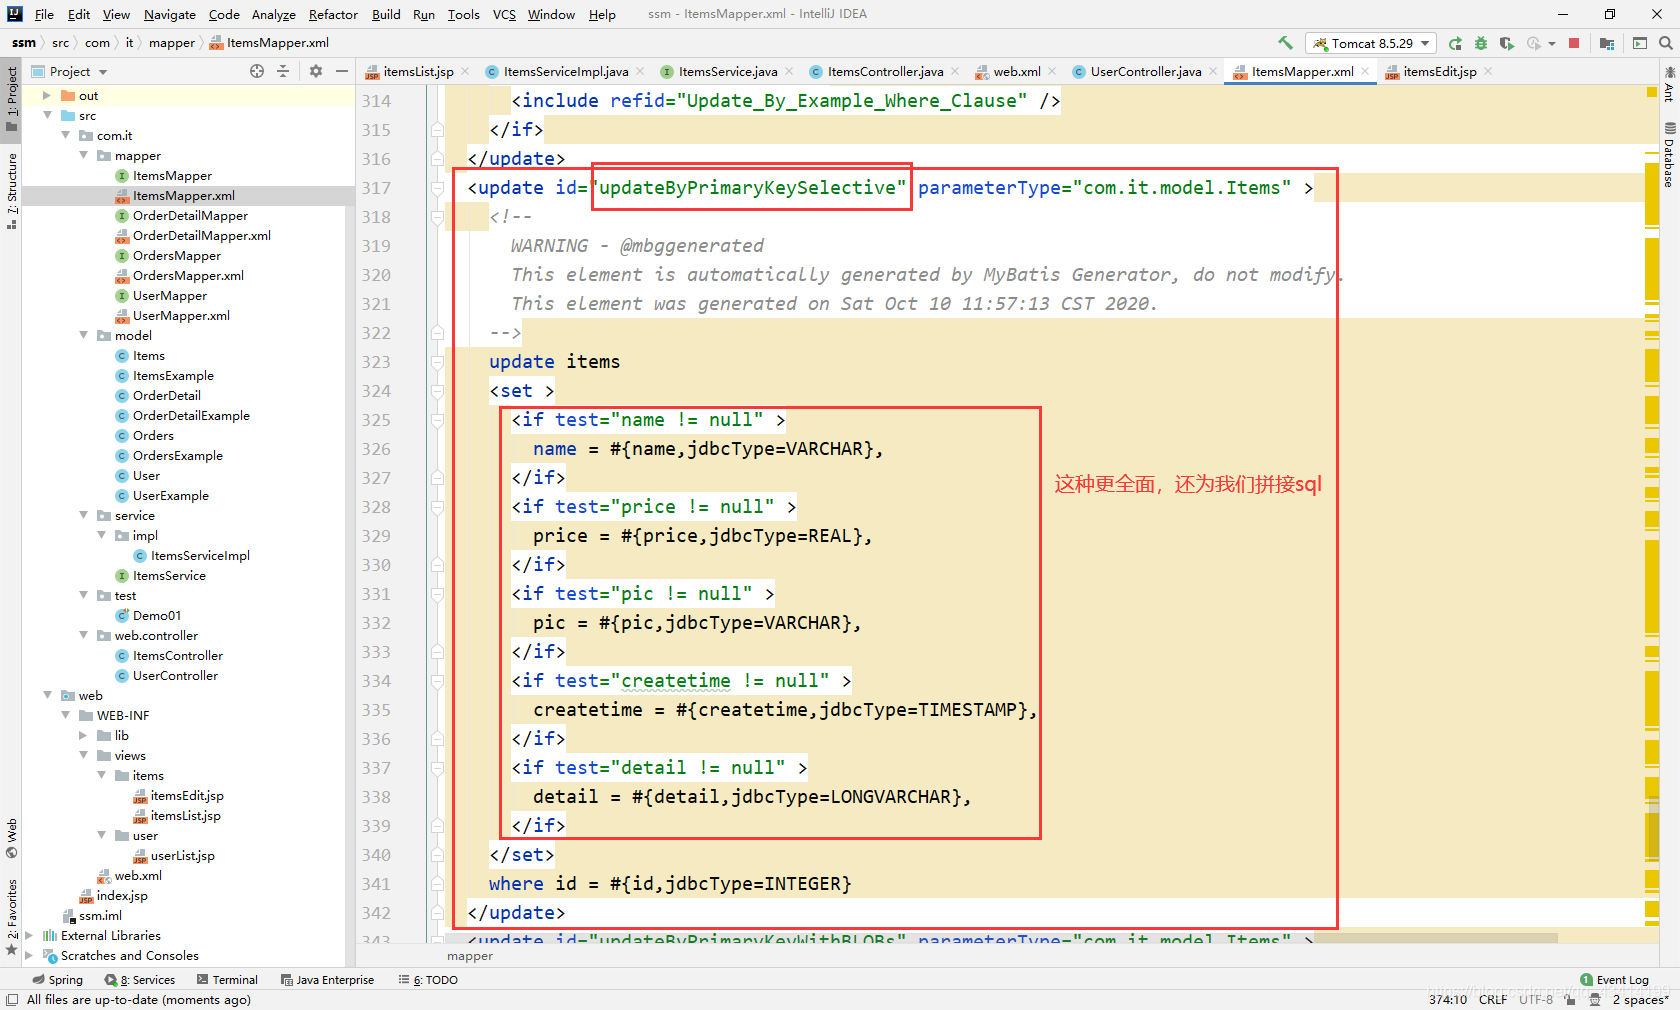The width and height of the screenshot is (1680, 1010).
Task: Select UserMapper.xml in project tree
Action: (181, 316)
